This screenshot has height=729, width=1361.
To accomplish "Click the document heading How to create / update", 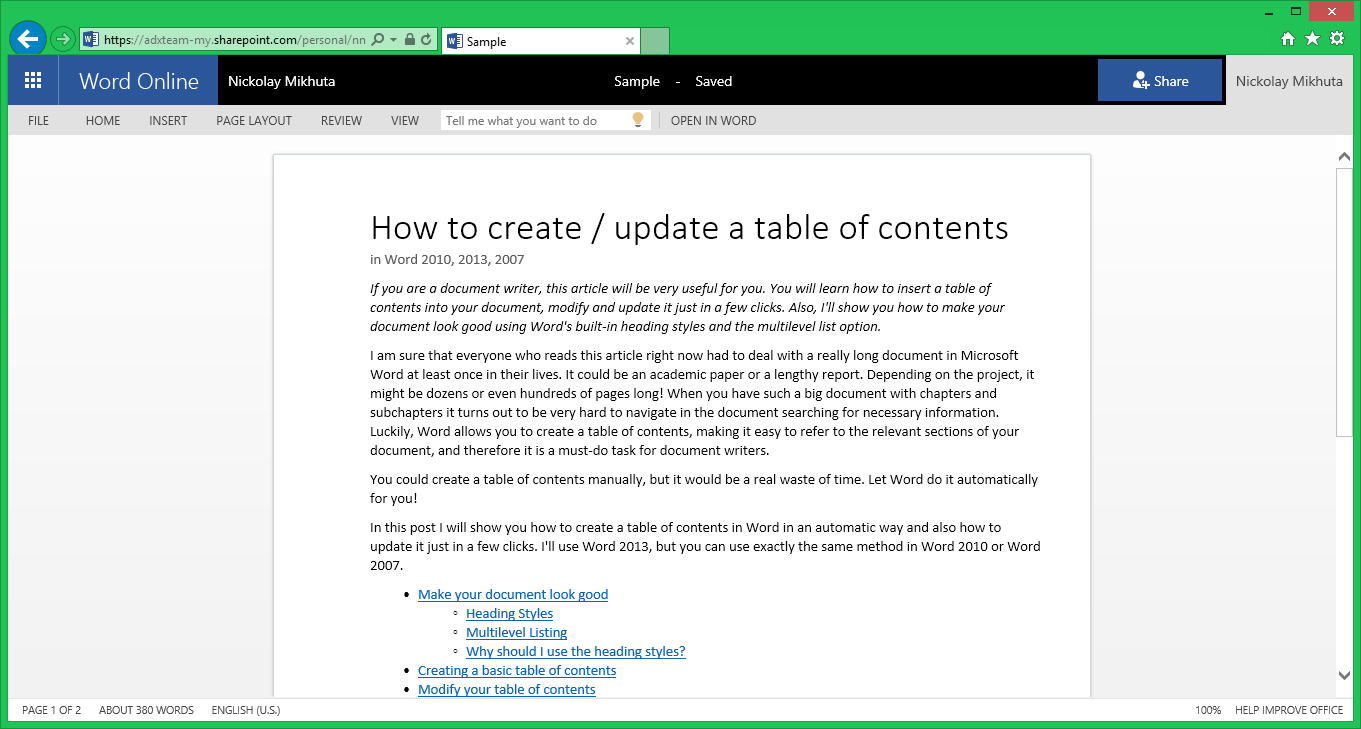I will pos(689,228).
